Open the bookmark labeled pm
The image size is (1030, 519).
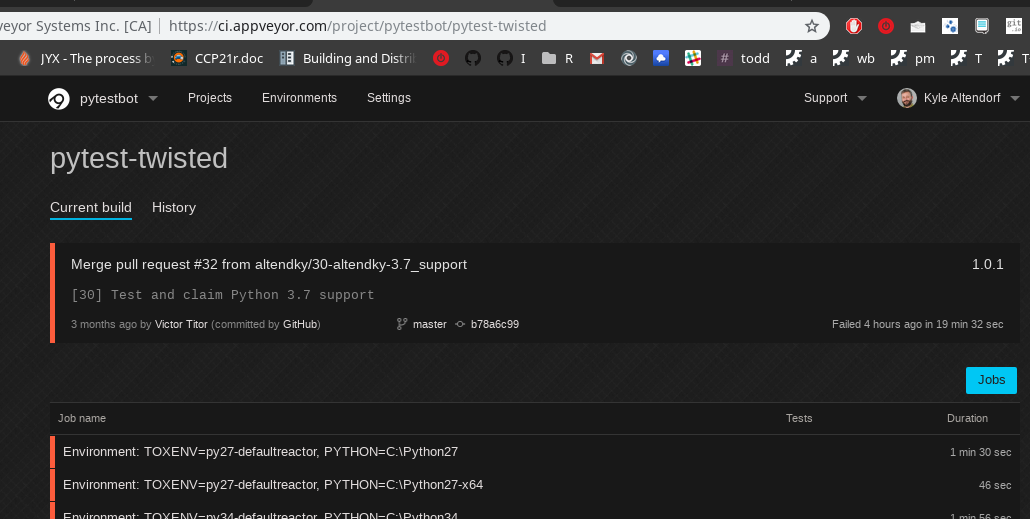point(912,58)
